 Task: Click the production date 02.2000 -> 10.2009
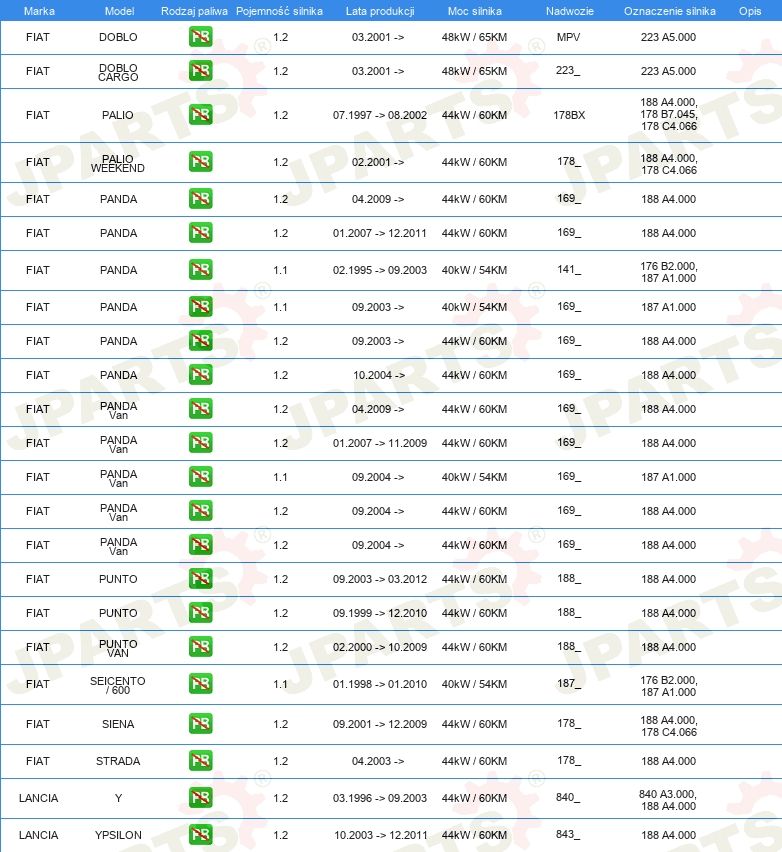tap(380, 647)
